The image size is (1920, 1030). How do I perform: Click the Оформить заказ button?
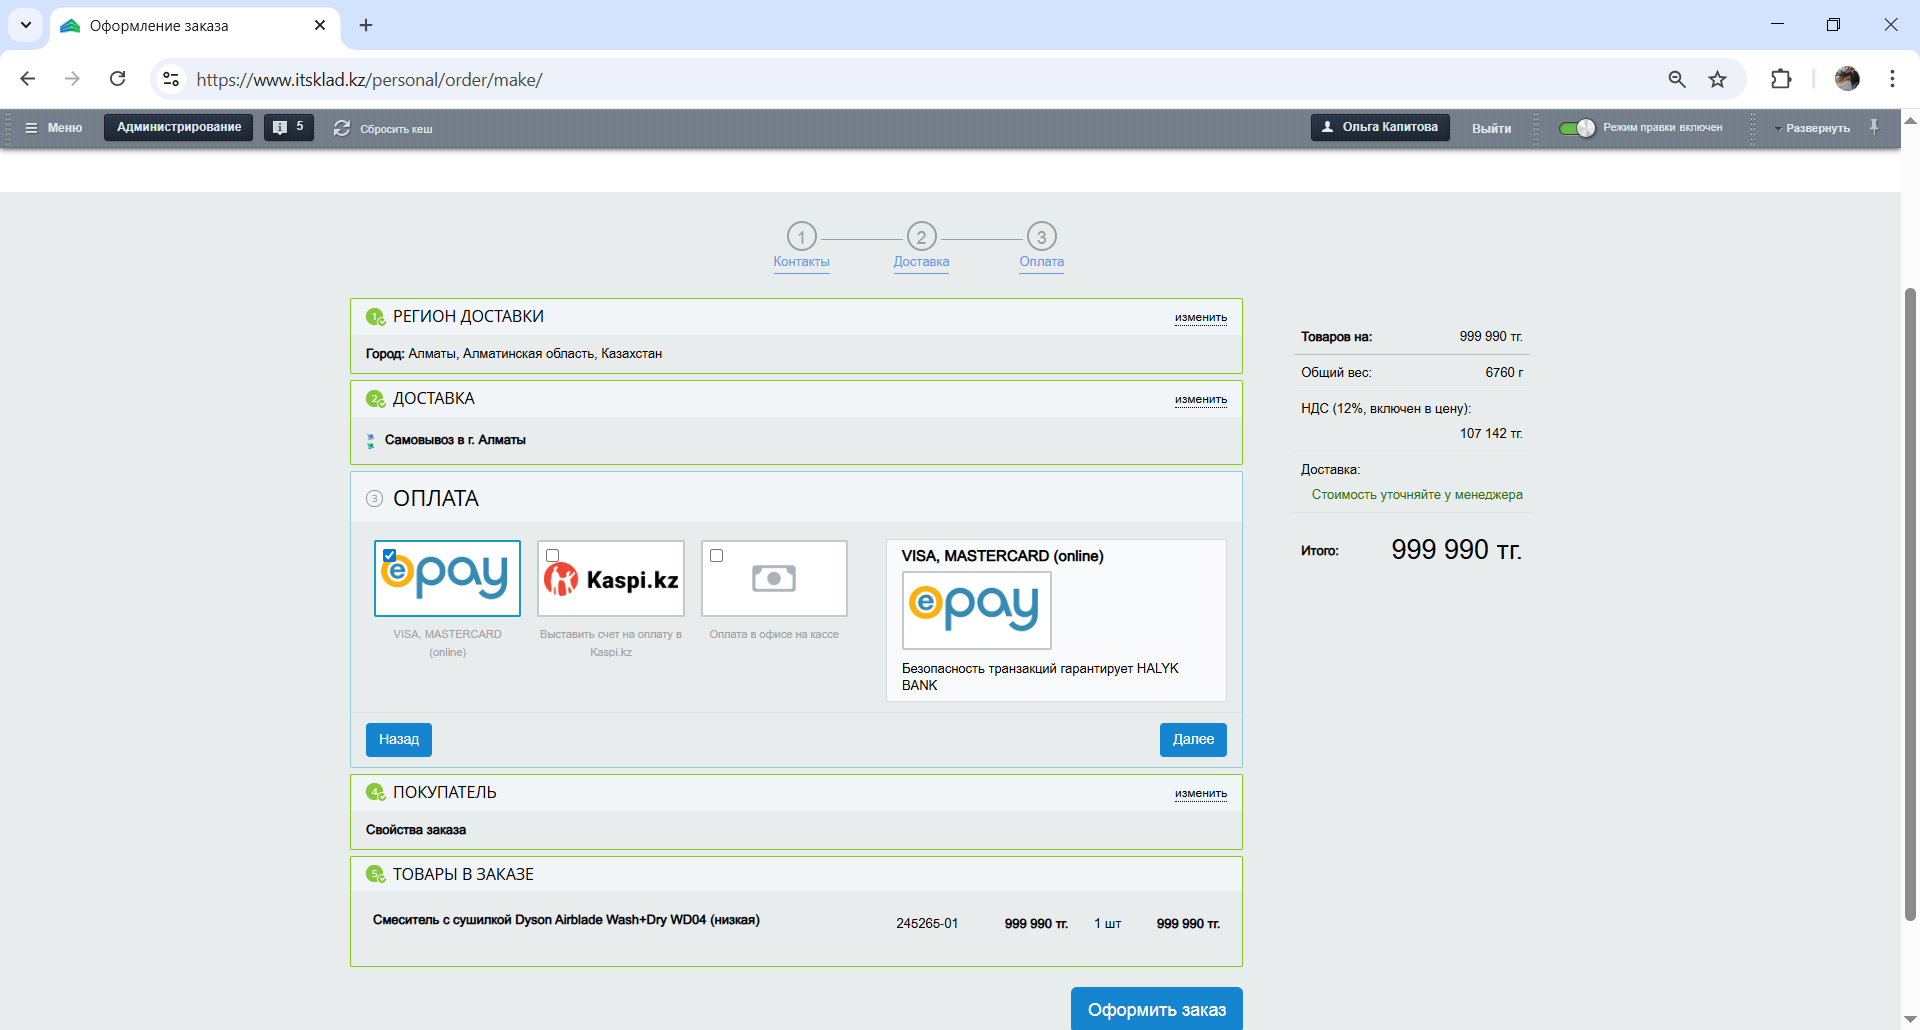[1156, 1009]
